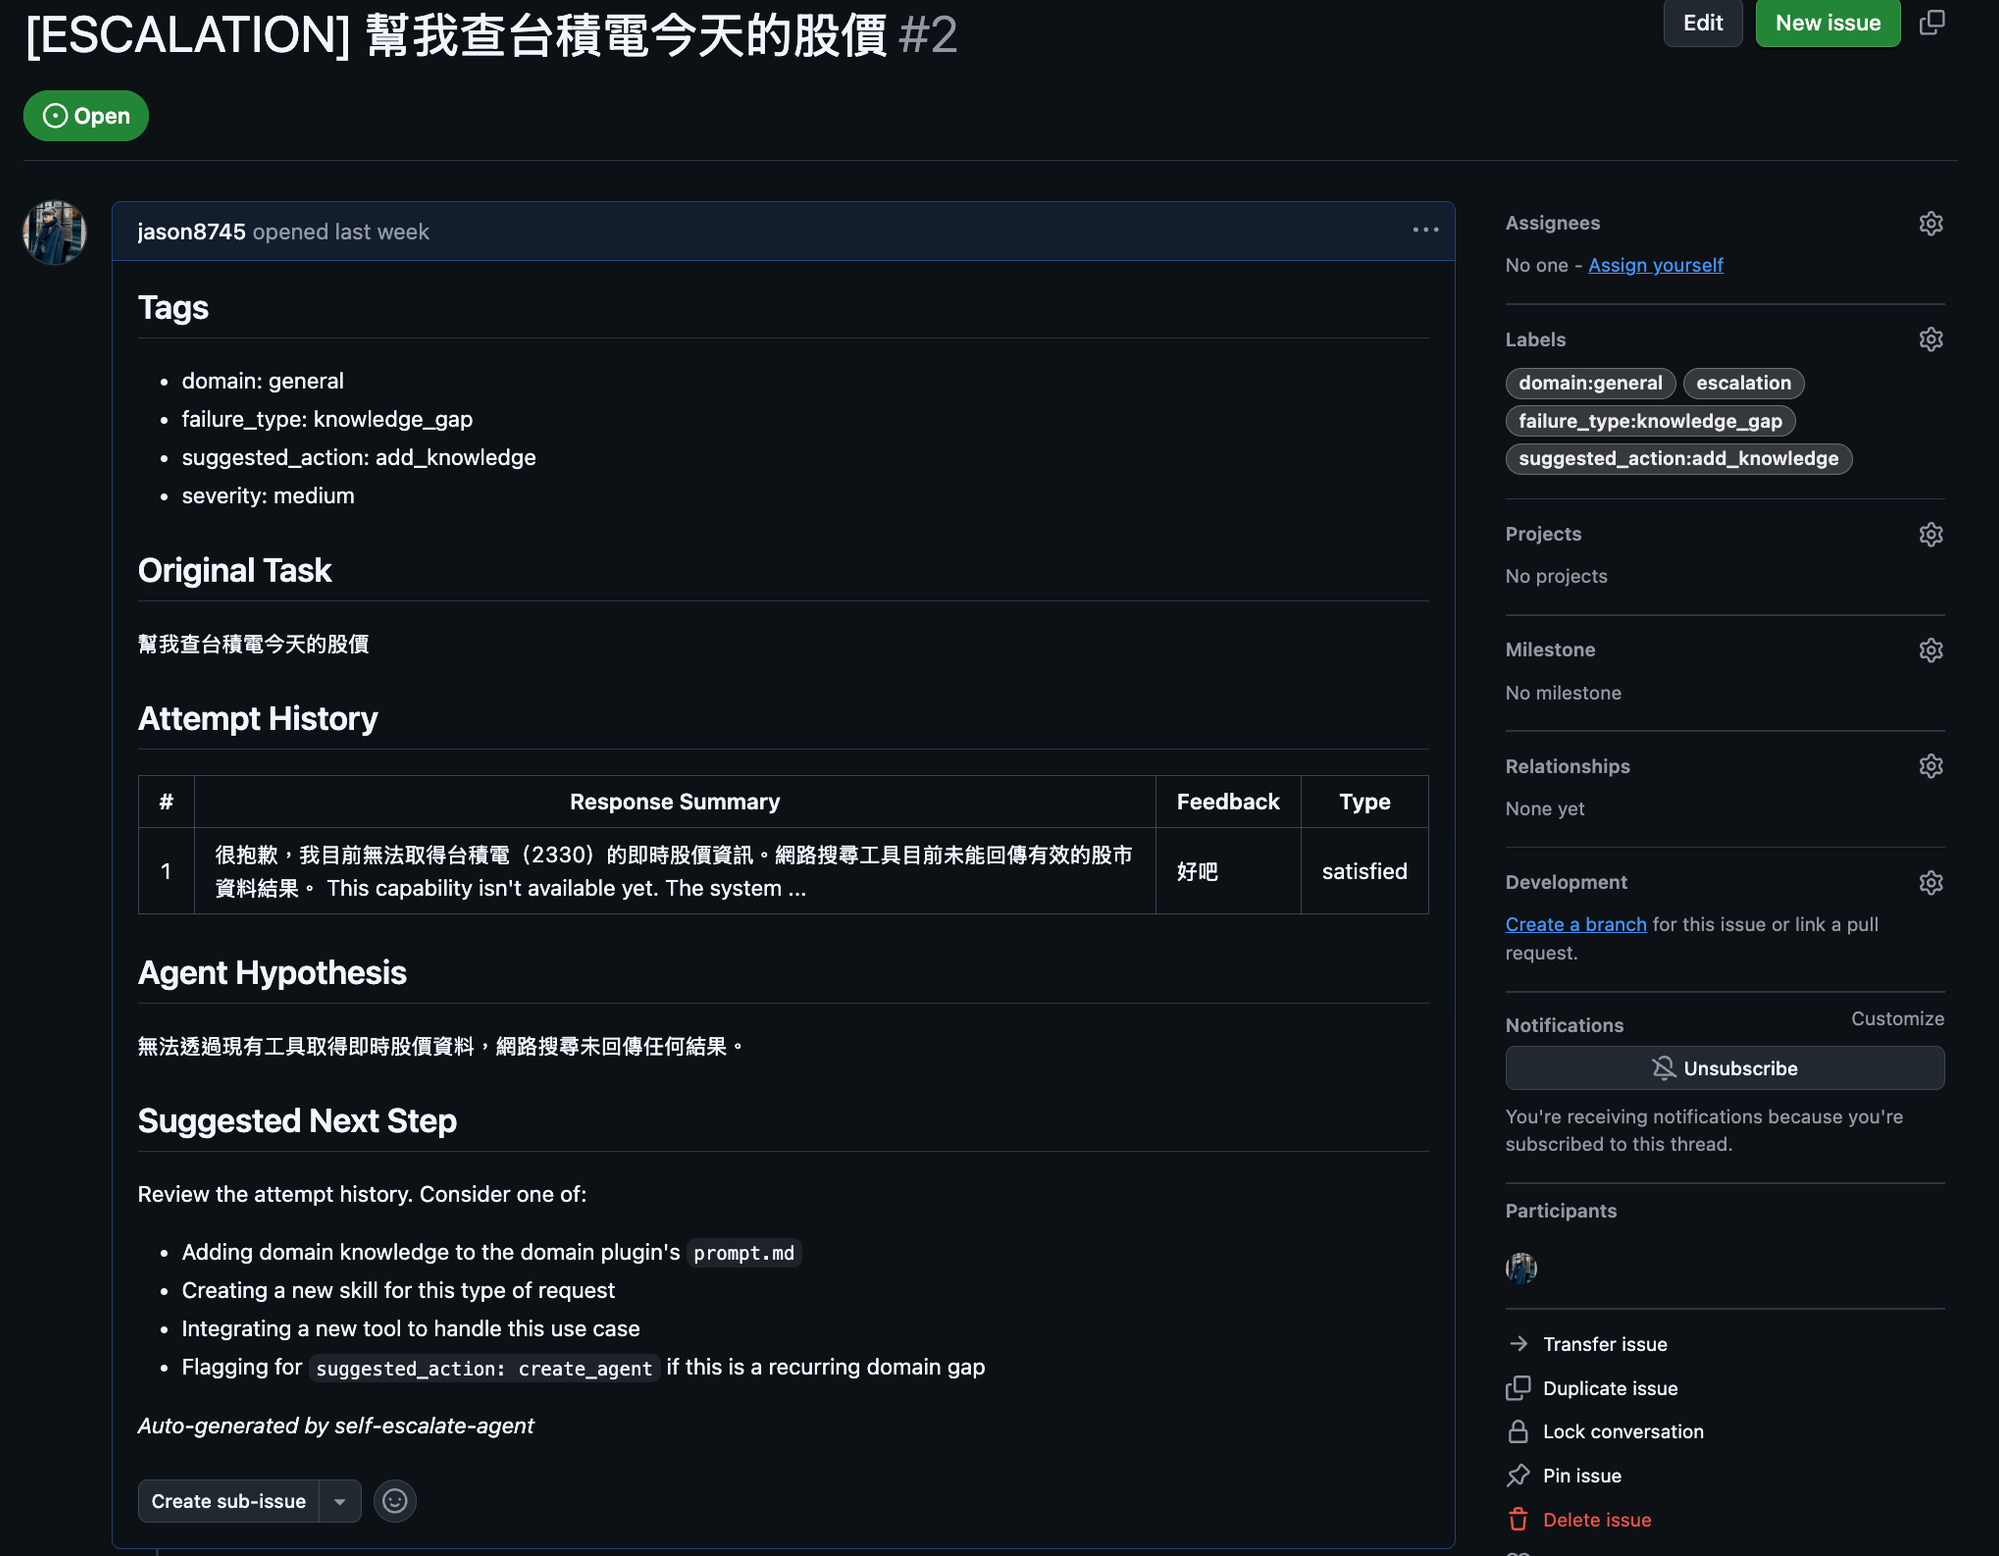
Task: Click Assign yourself link
Action: [1655, 265]
